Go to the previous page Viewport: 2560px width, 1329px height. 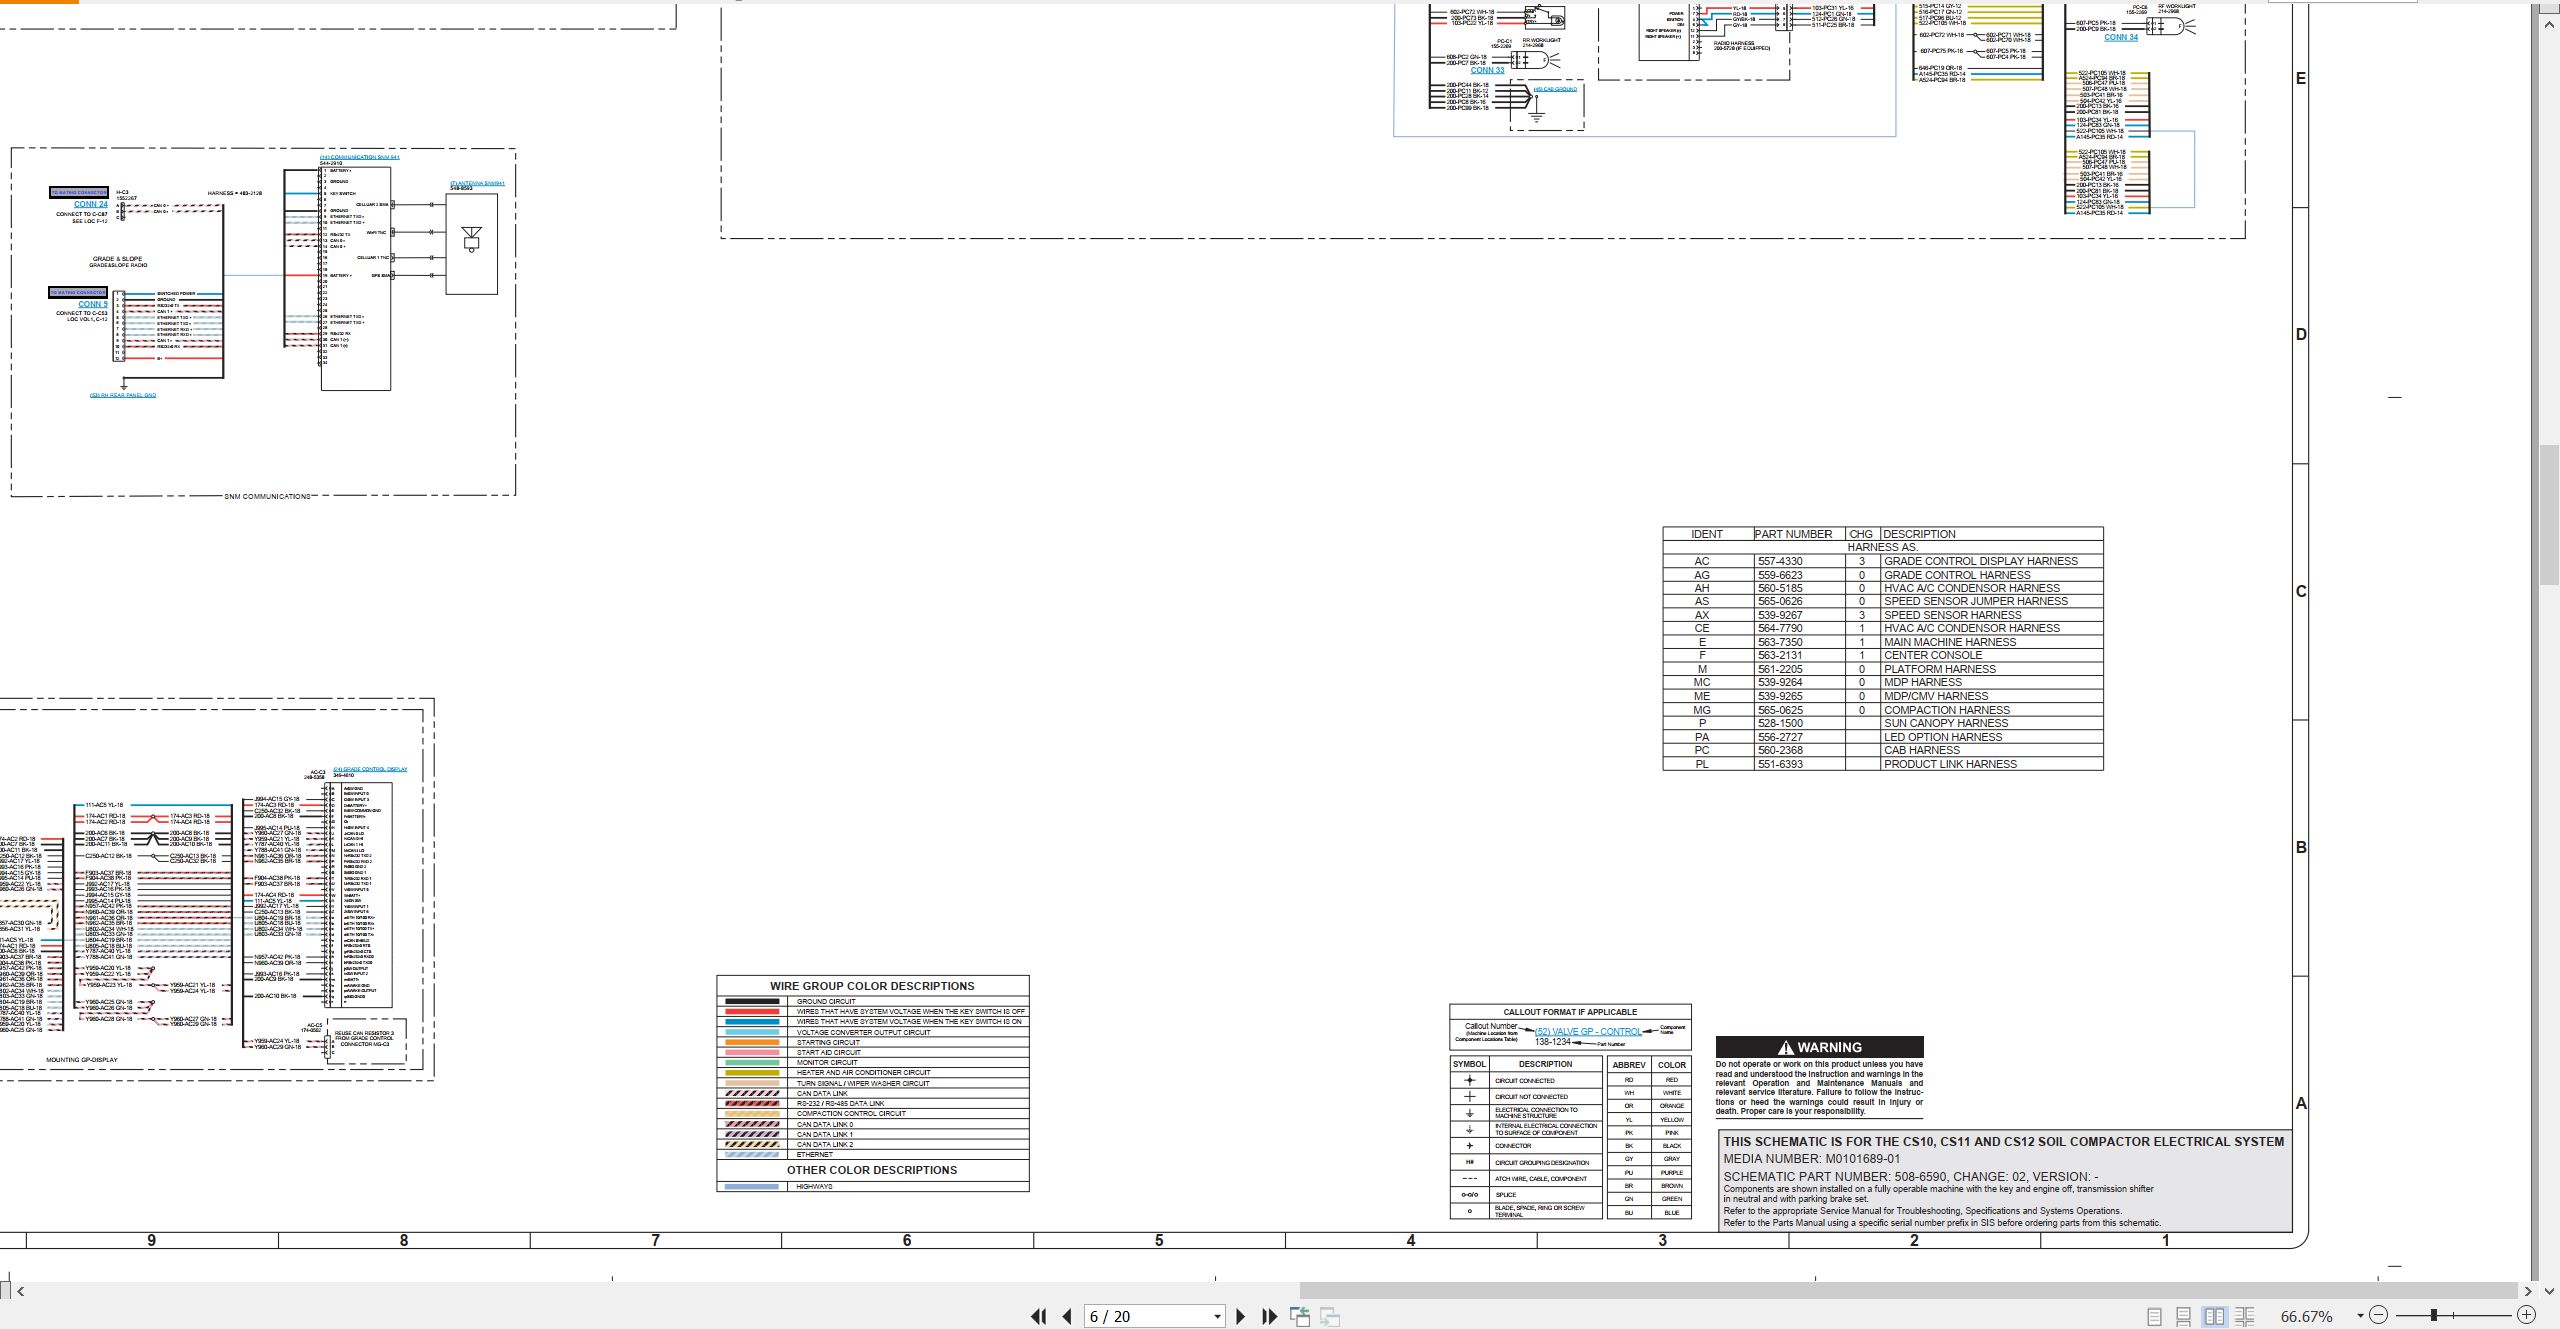point(1067,1317)
